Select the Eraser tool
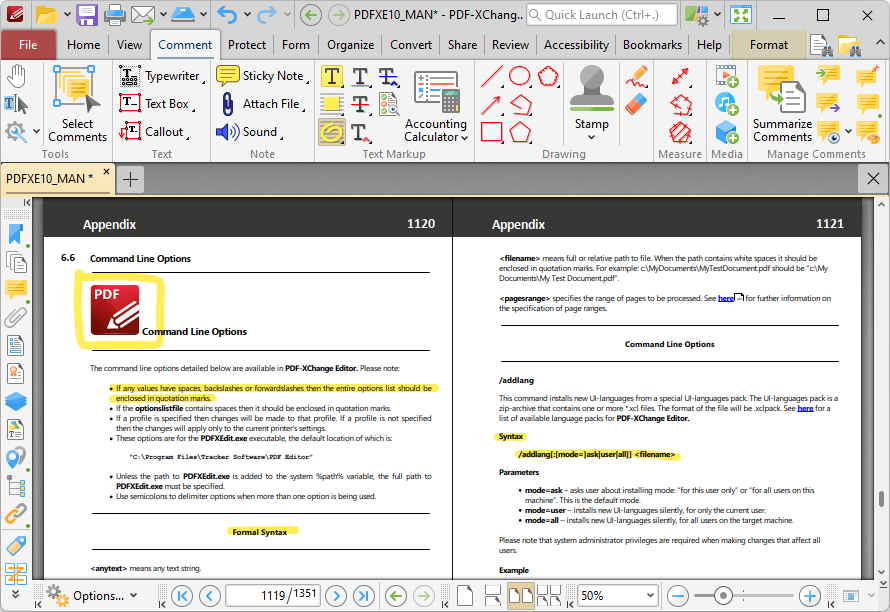890x612 pixels. [x=636, y=104]
